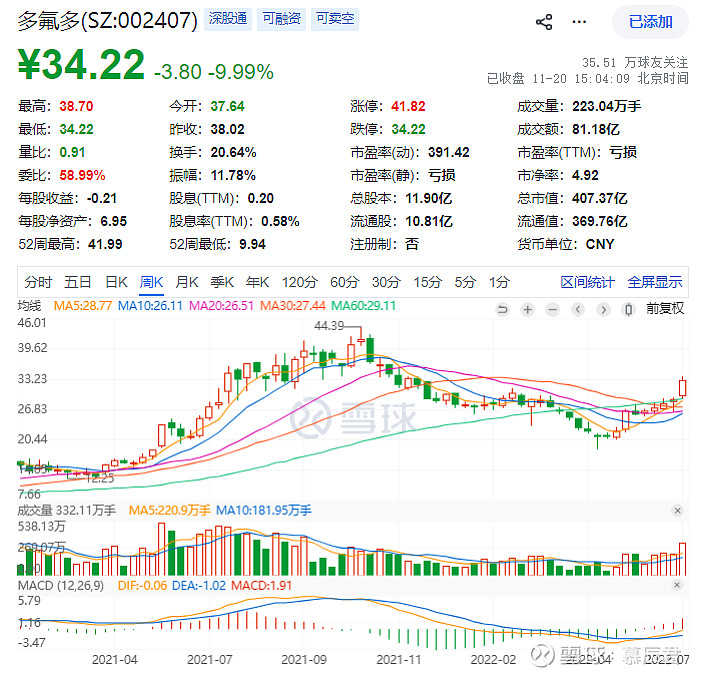The height and width of the screenshot is (677, 702).
Task: Click the MA10:26.11 label
Action: 150,306
